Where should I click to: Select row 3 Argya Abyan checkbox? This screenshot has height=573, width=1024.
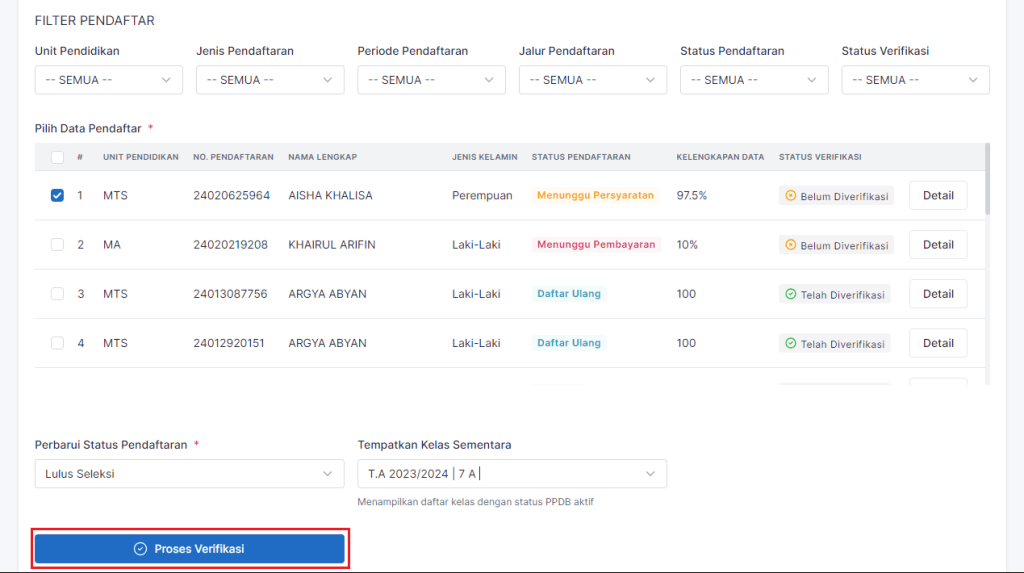[57, 293]
